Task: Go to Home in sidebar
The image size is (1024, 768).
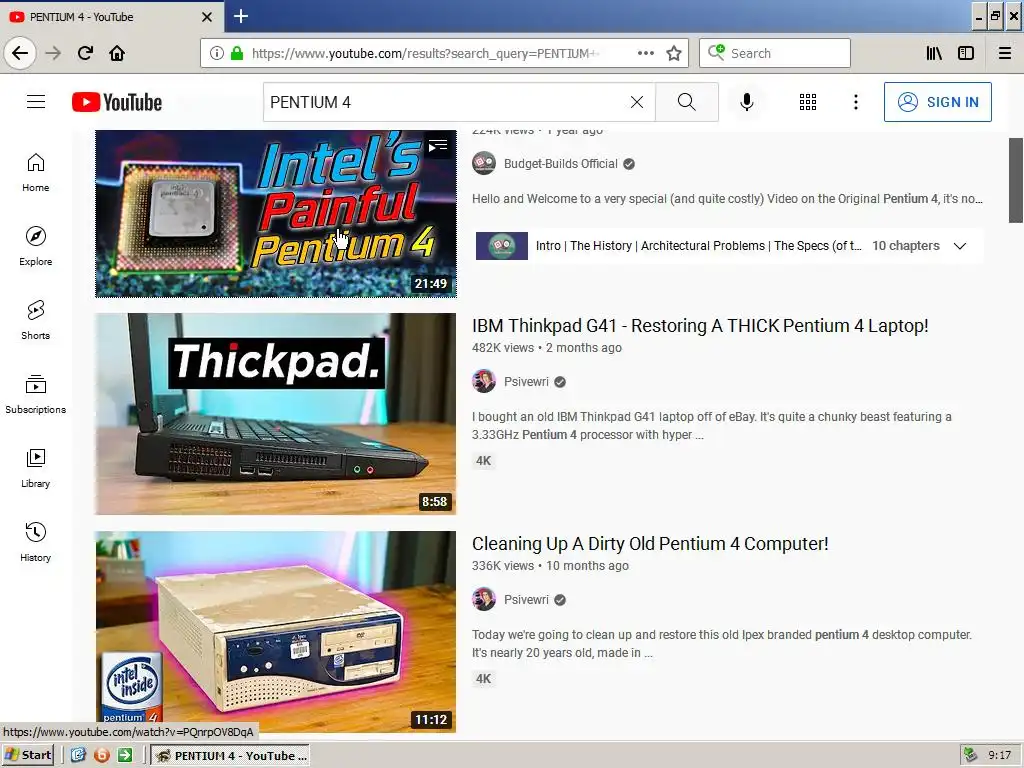Action: pos(36,172)
